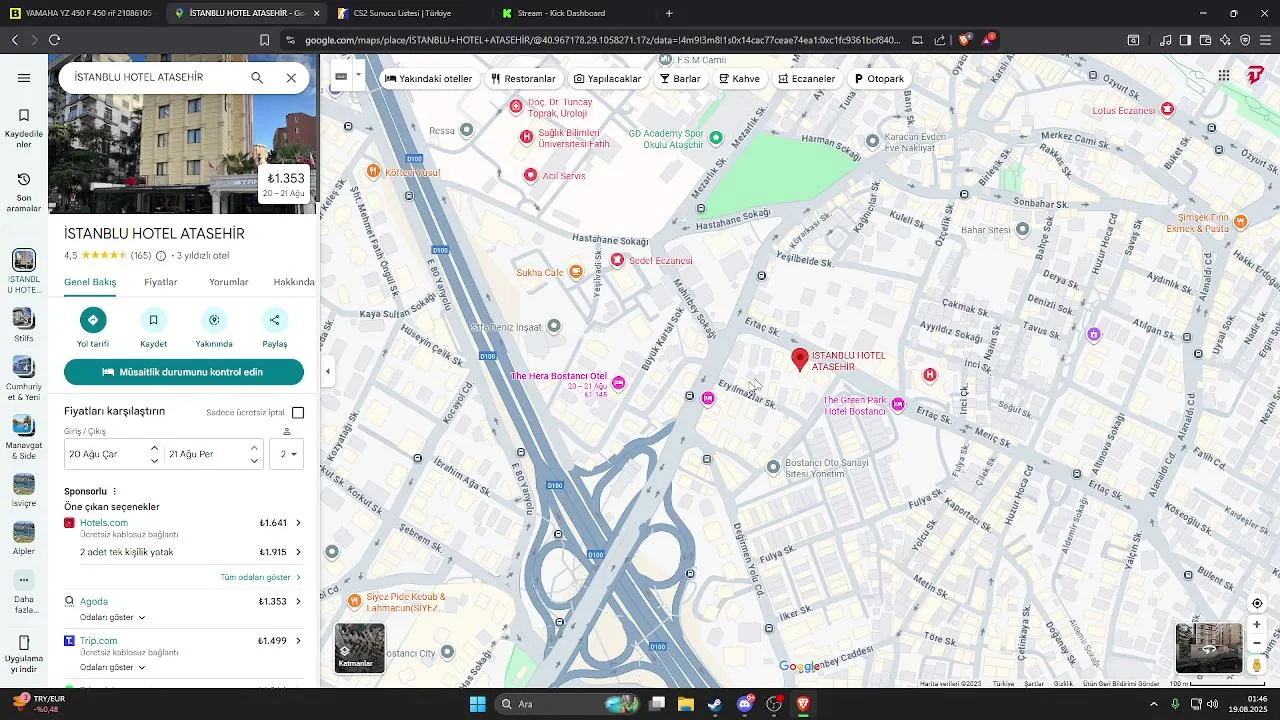This screenshot has height=720, width=1280.
Task: Open the Trip.com ₺1.499 offer
Action: coord(184,641)
